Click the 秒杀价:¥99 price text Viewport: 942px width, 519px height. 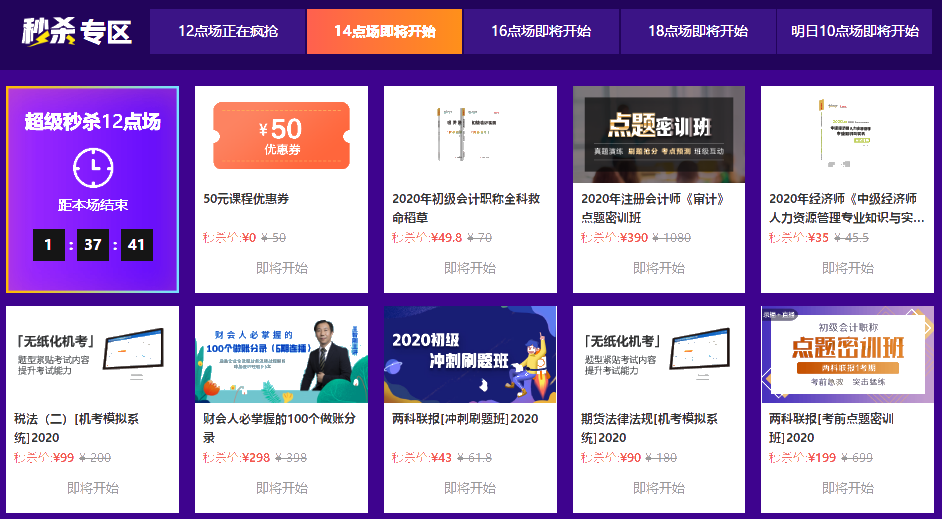pos(44,458)
